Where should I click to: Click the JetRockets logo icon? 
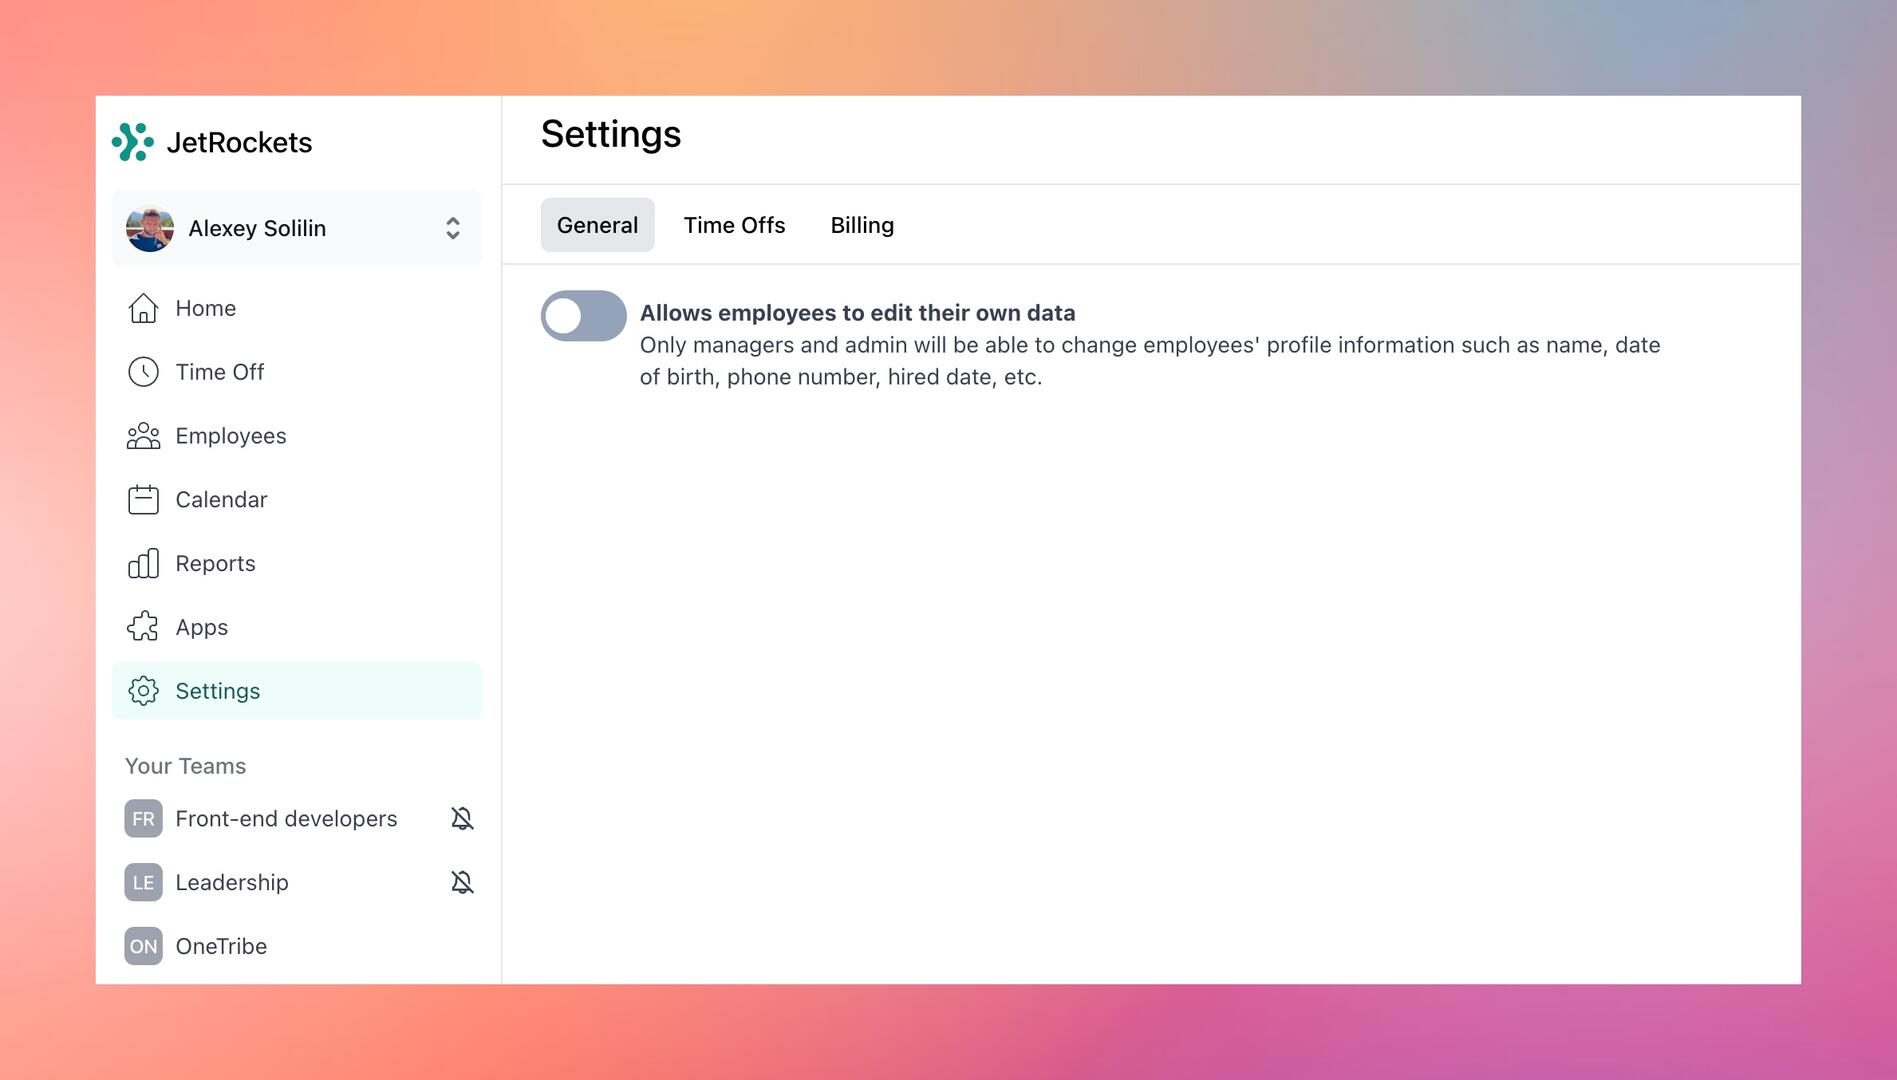(x=133, y=142)
